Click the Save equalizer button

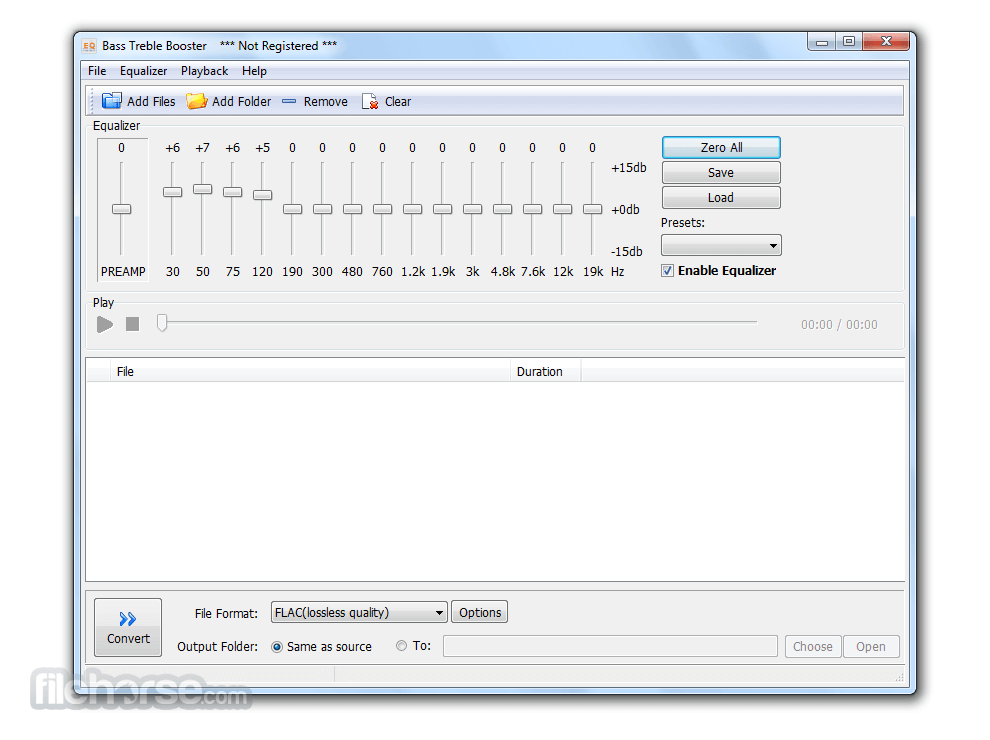[x=721, y=173]
